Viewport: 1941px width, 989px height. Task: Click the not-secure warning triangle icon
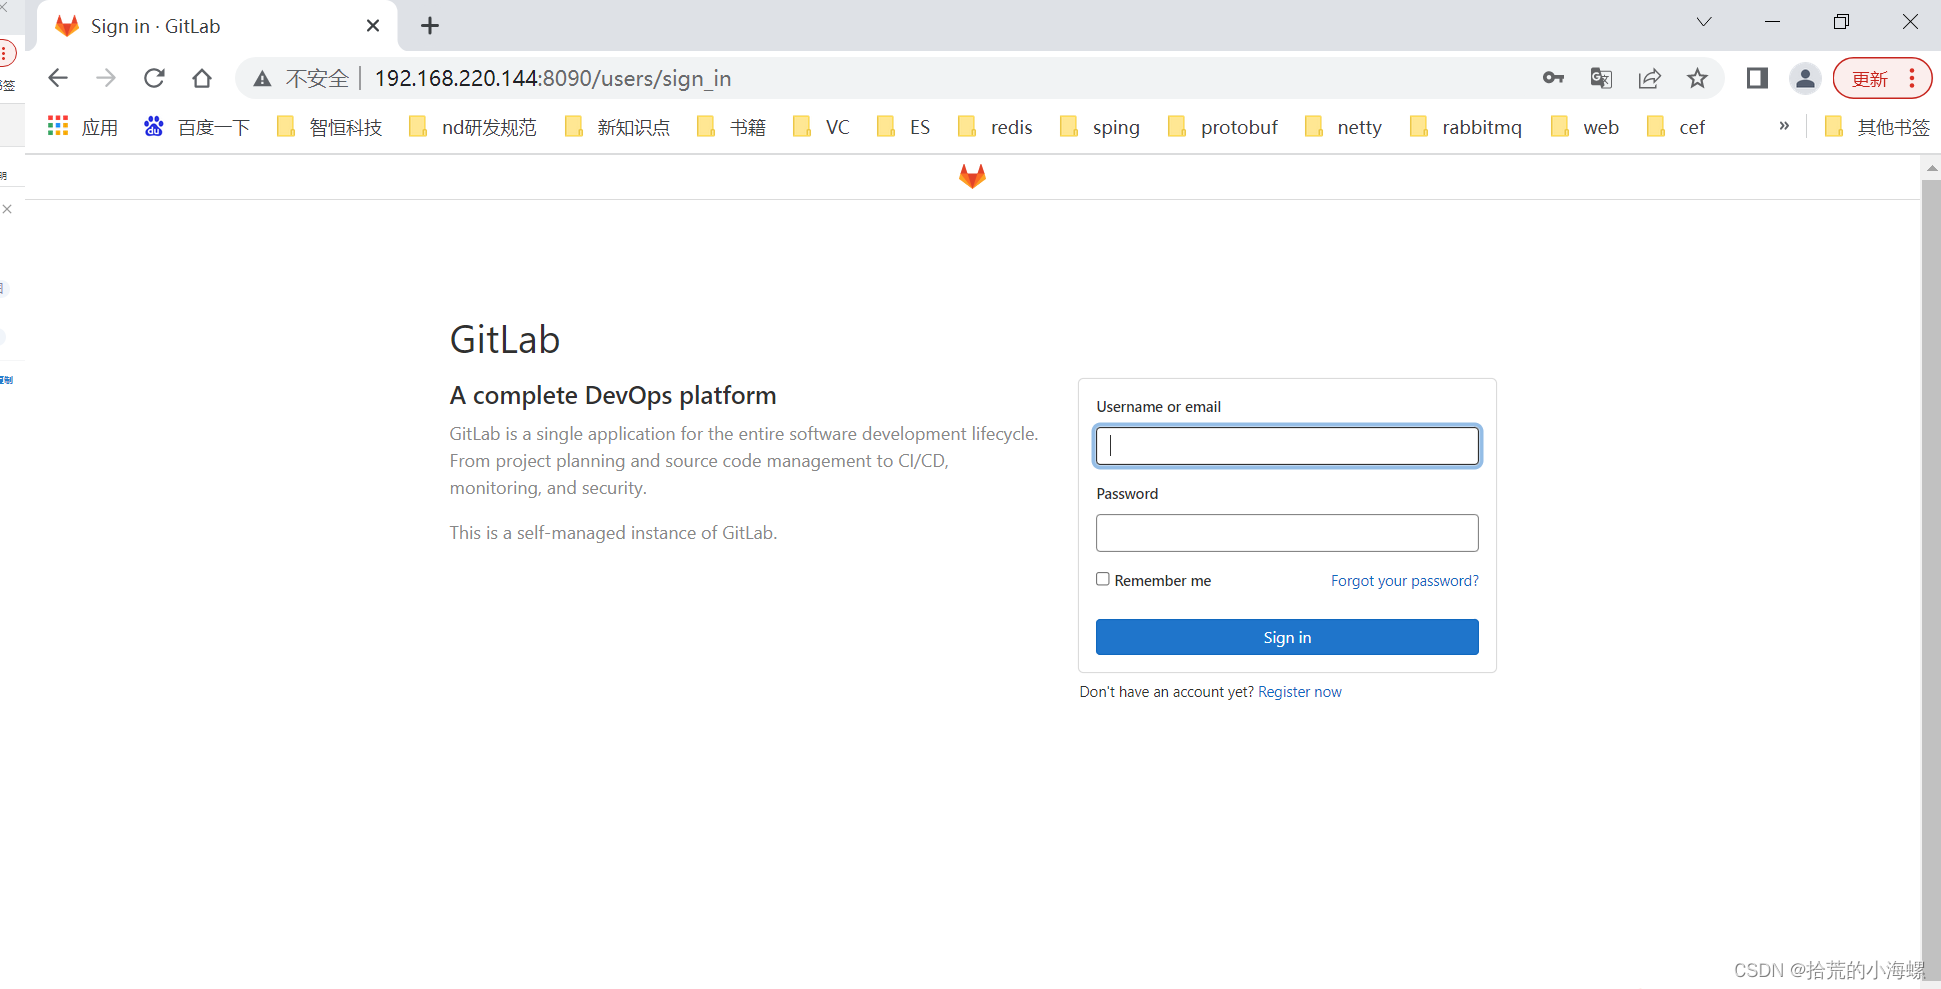pos(262,79)
